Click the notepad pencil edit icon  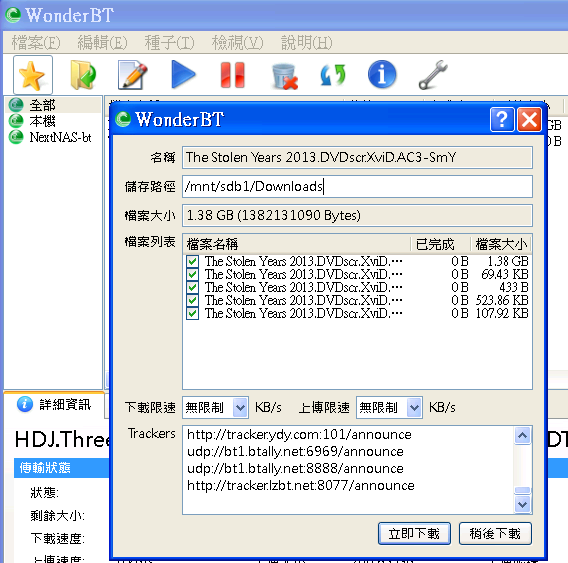133,75
